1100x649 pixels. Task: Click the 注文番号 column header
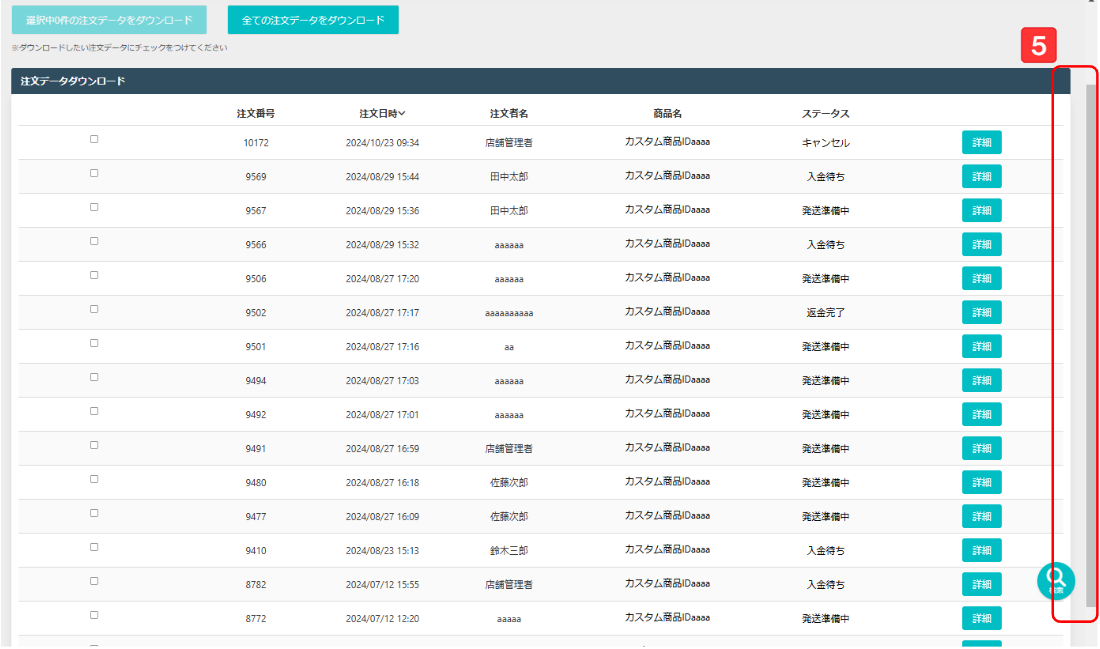[255, 113]
